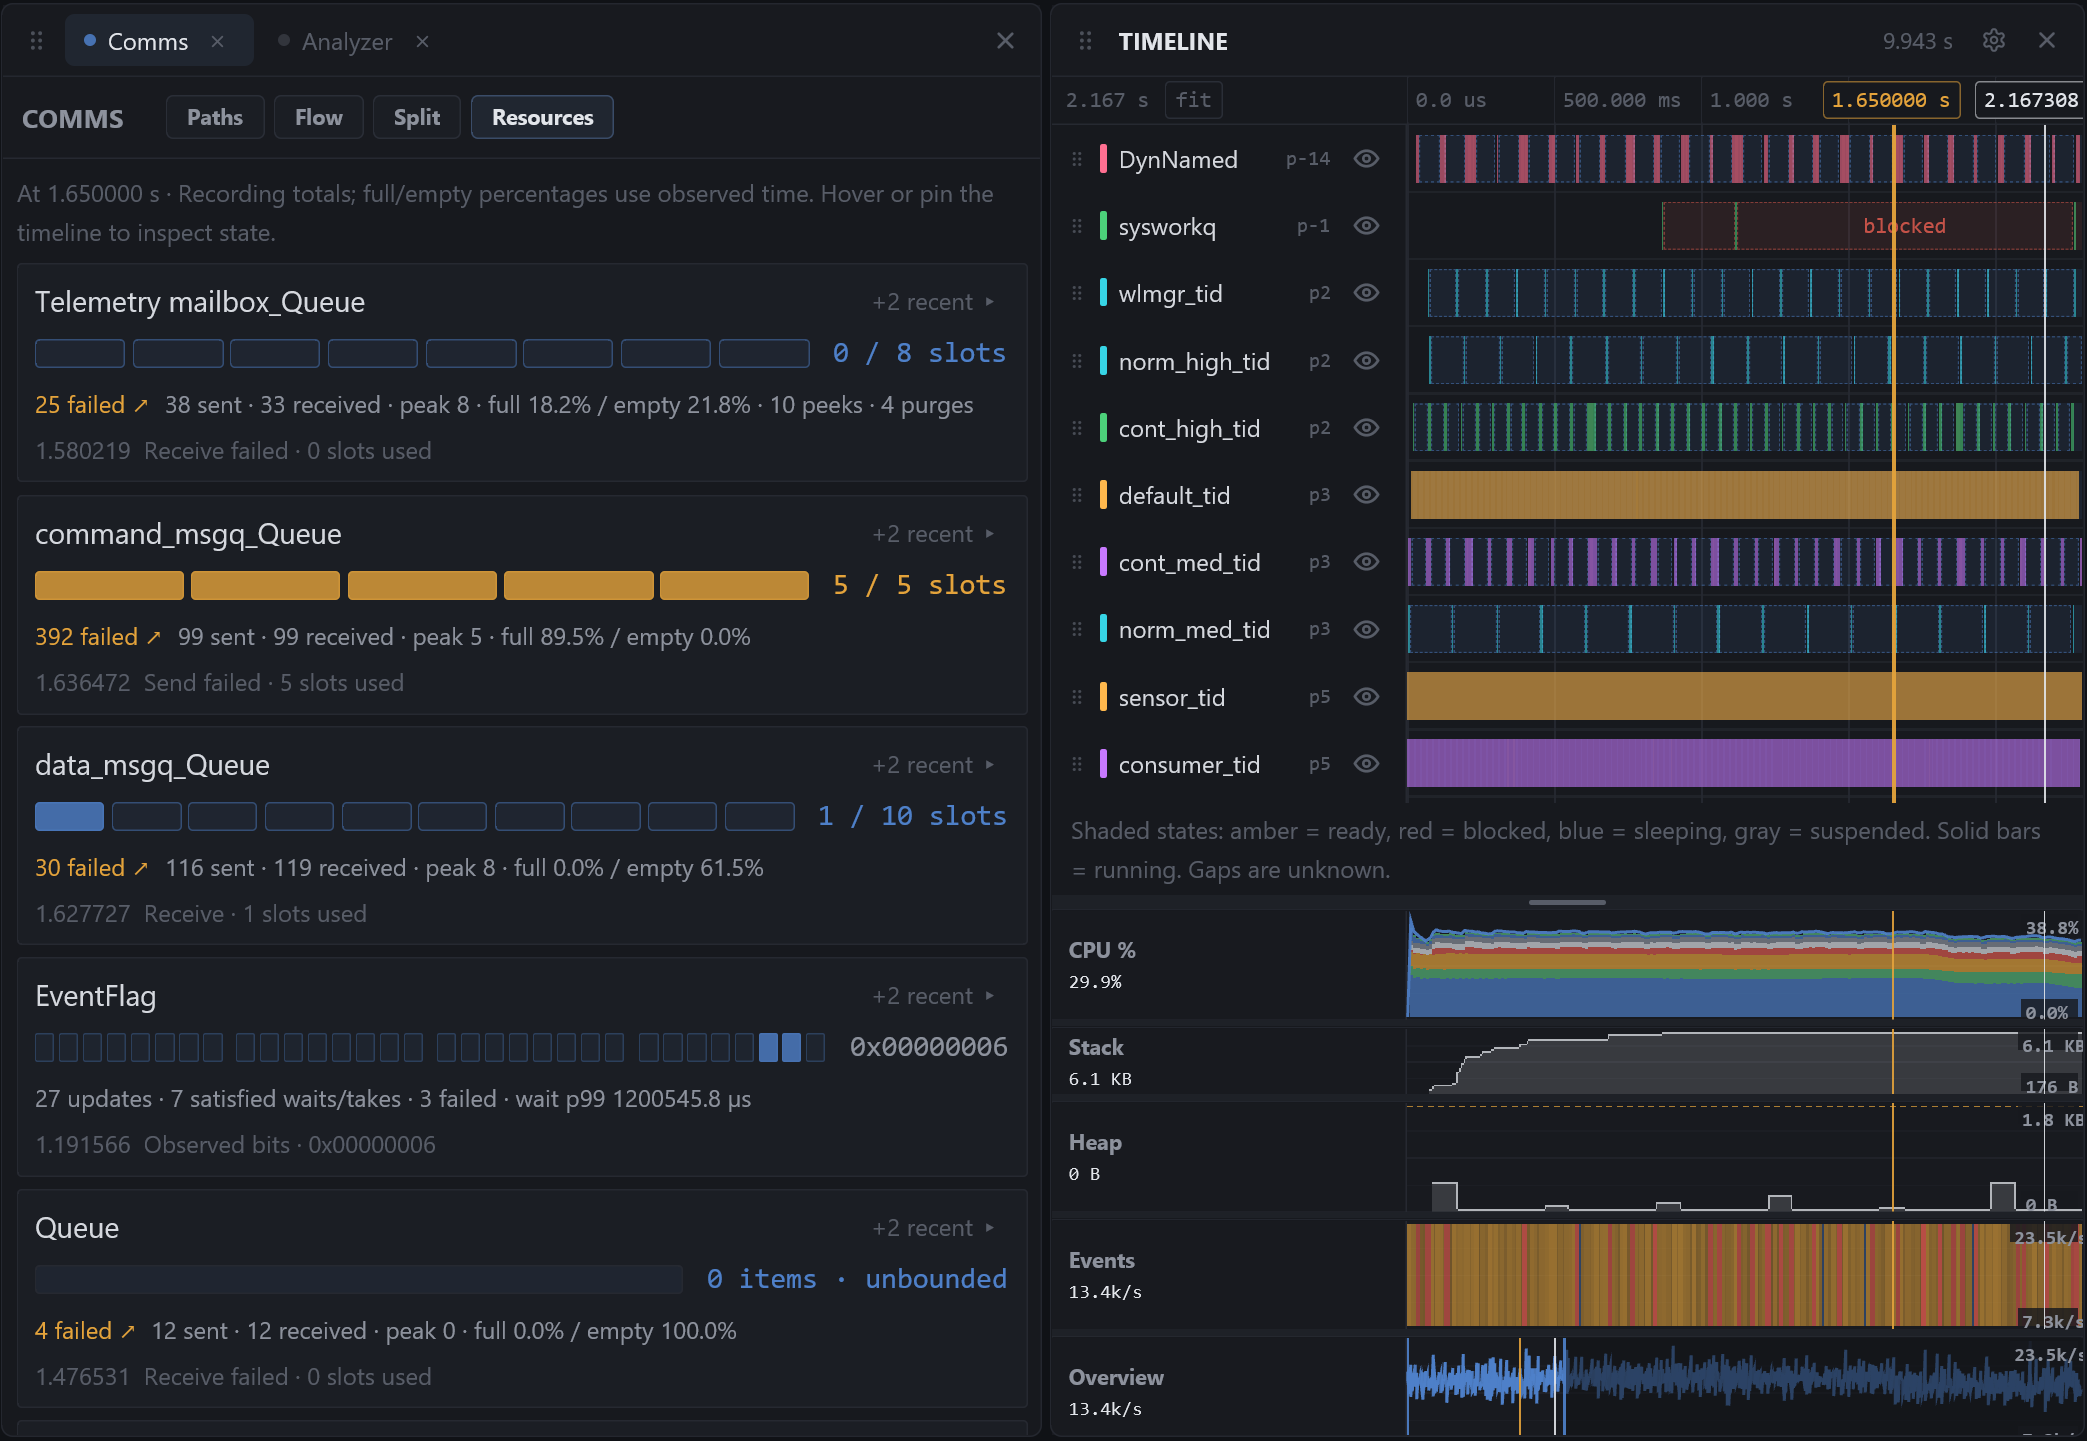
Task: Open the timeline settings gear
Action: (1994, 40)
